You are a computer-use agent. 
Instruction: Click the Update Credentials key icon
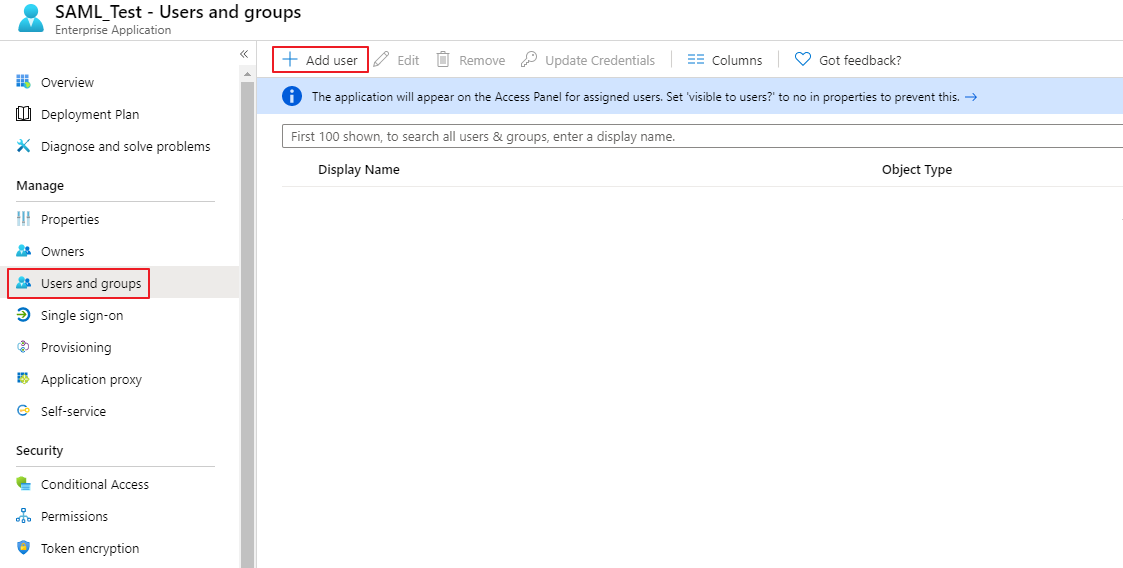529,59
